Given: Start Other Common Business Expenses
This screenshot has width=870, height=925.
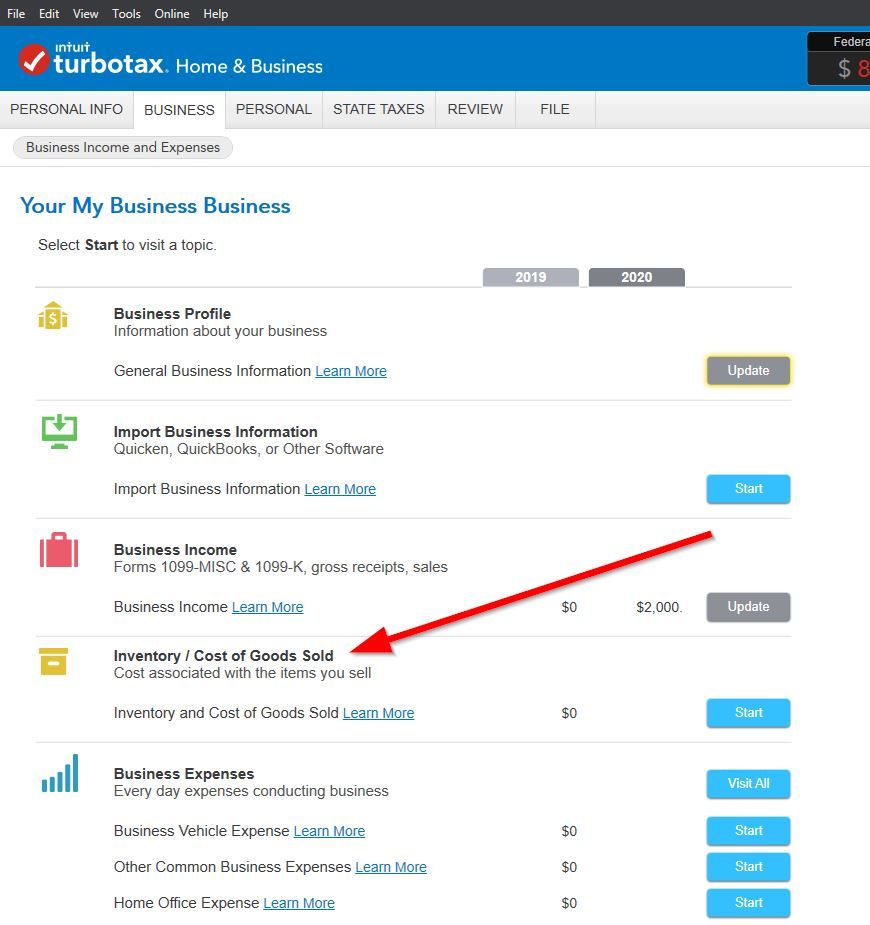Looking at the screenshot, I should (x=748, y=867).
